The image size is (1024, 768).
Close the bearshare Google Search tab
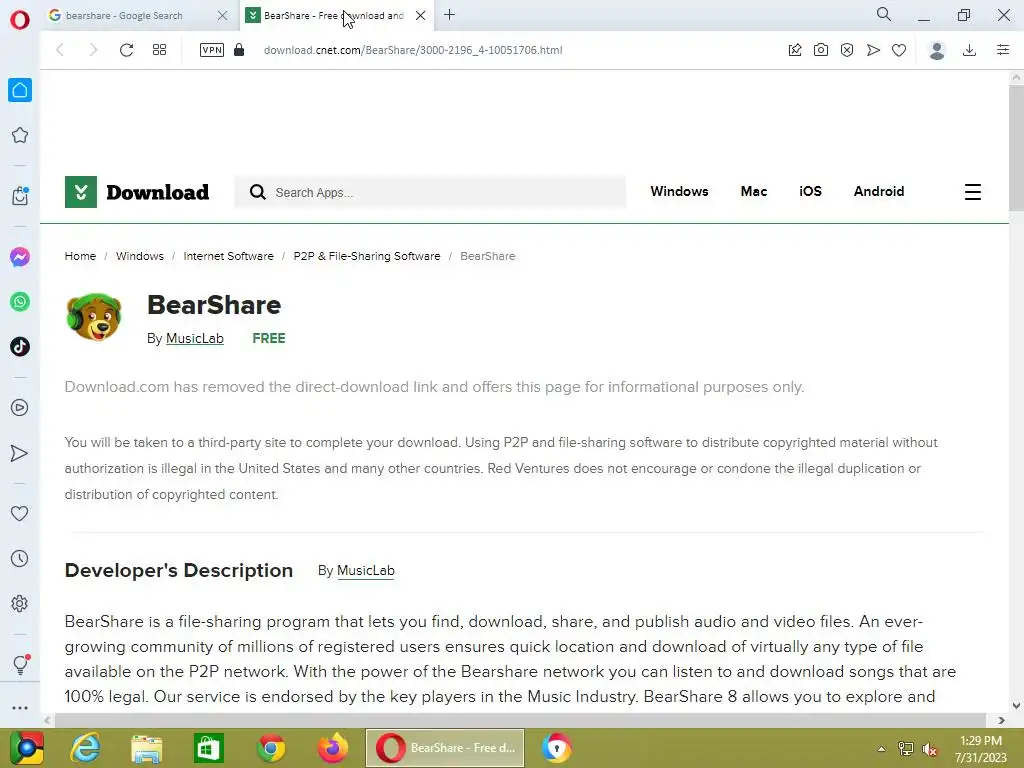coord(222,15)
